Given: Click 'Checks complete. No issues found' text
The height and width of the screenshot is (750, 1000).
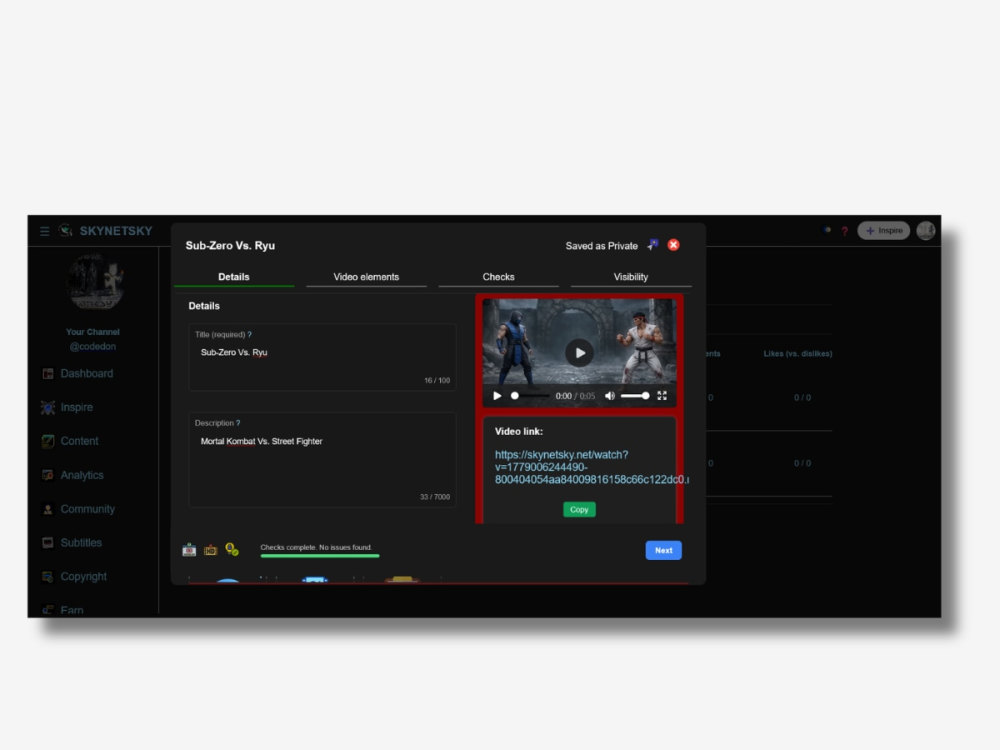Looking at the screenshot, I should (316, 547).
